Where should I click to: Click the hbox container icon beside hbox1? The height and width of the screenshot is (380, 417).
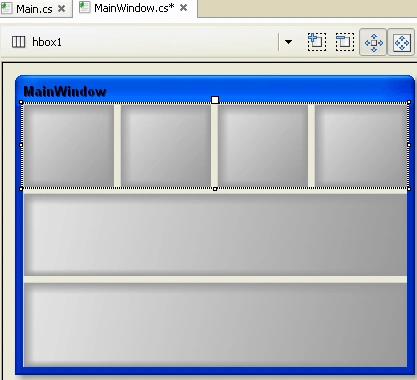(x=18, y=42)
